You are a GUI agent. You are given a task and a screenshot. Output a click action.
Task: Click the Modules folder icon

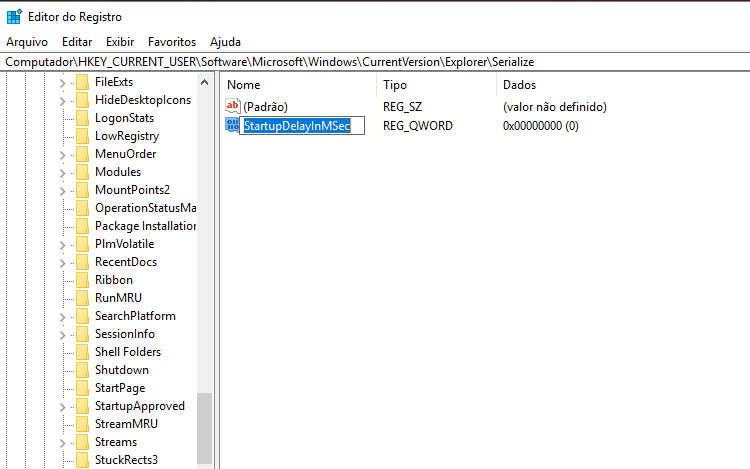tap(82, 172)
